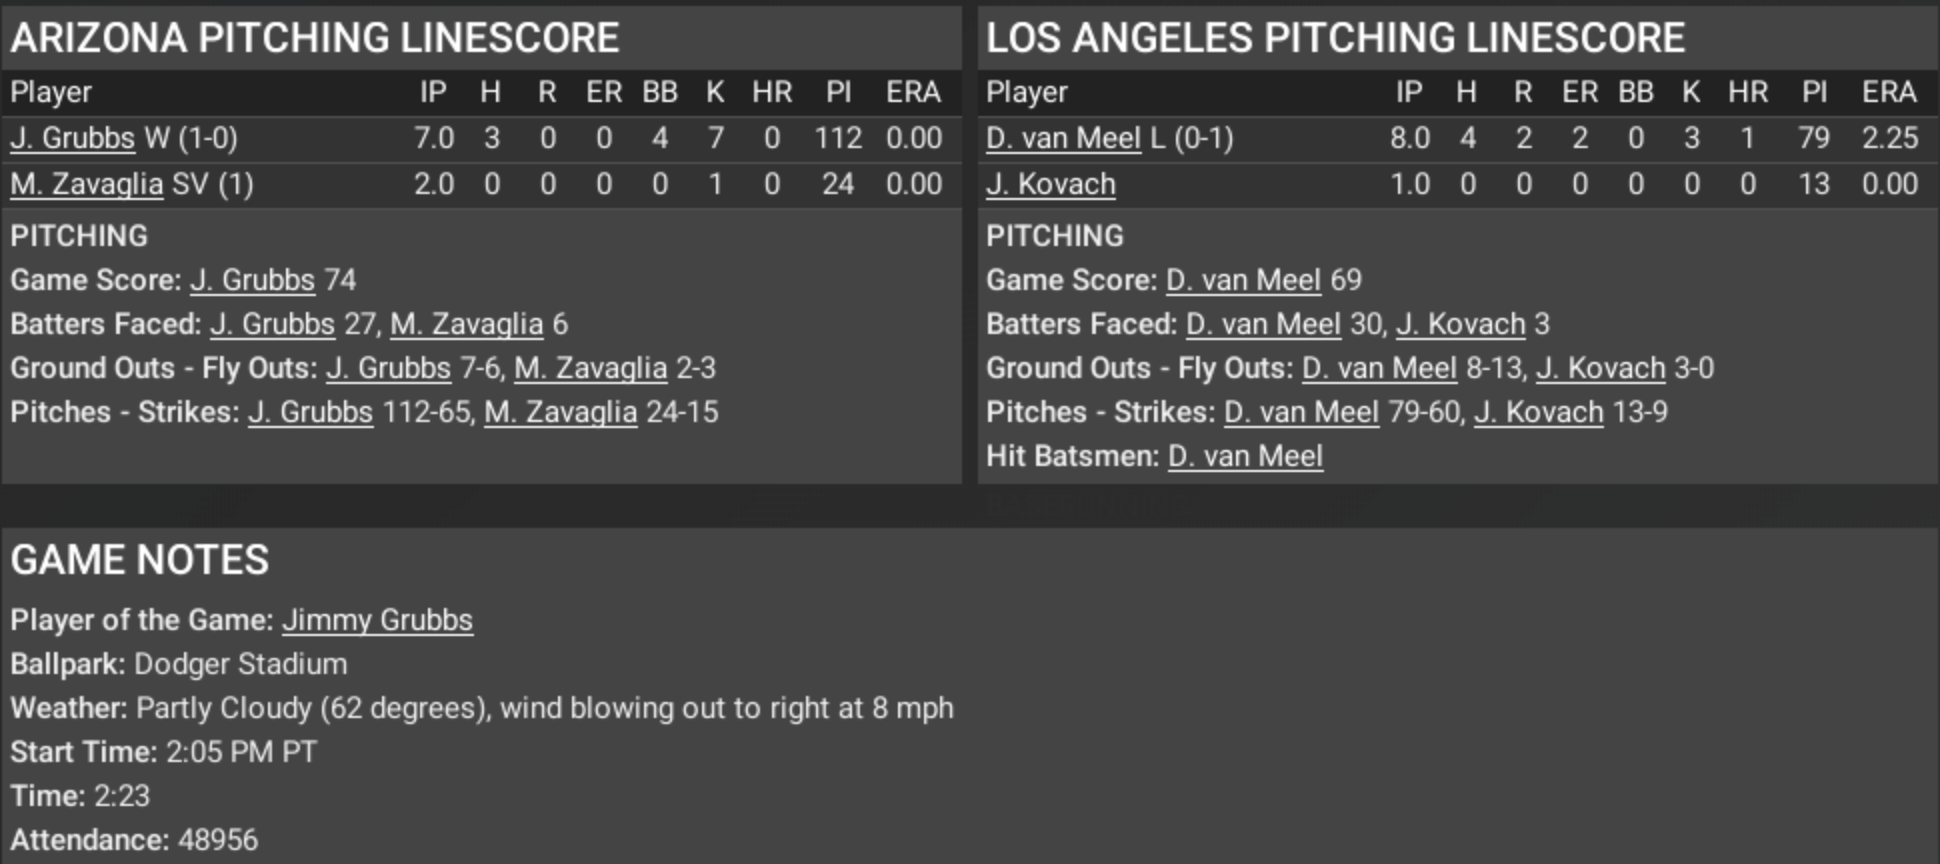
Task: Click J. Grubbs in Pitches - Strikes line
Action: pos(310,412)
